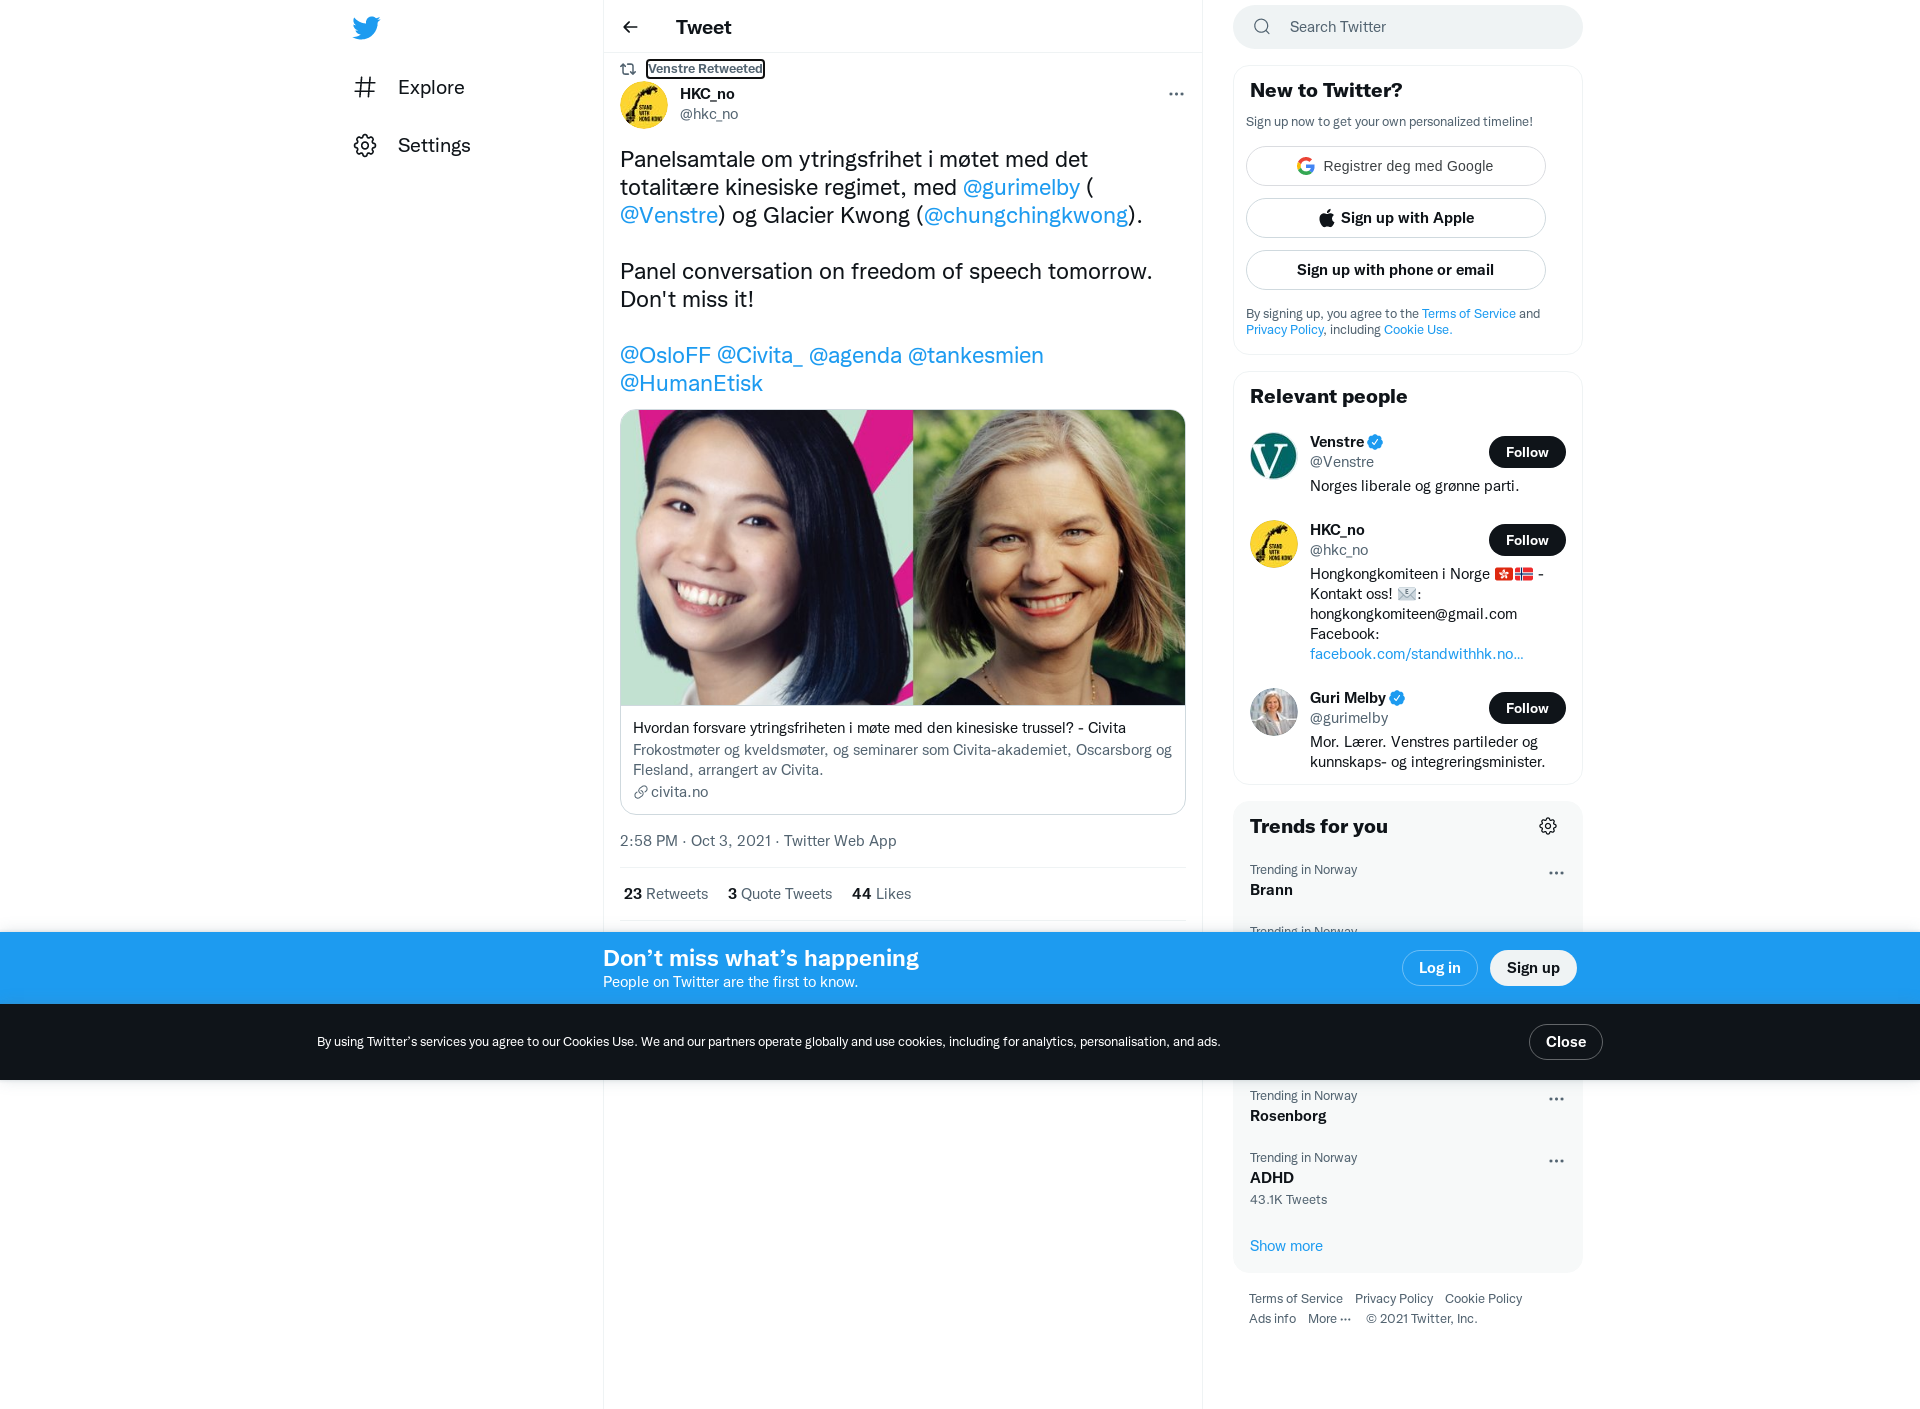Open the @gurimelby mention link
The height and width of the screenshot is (1409, 1920).
pyautogui.click(x=1021, y=187)
